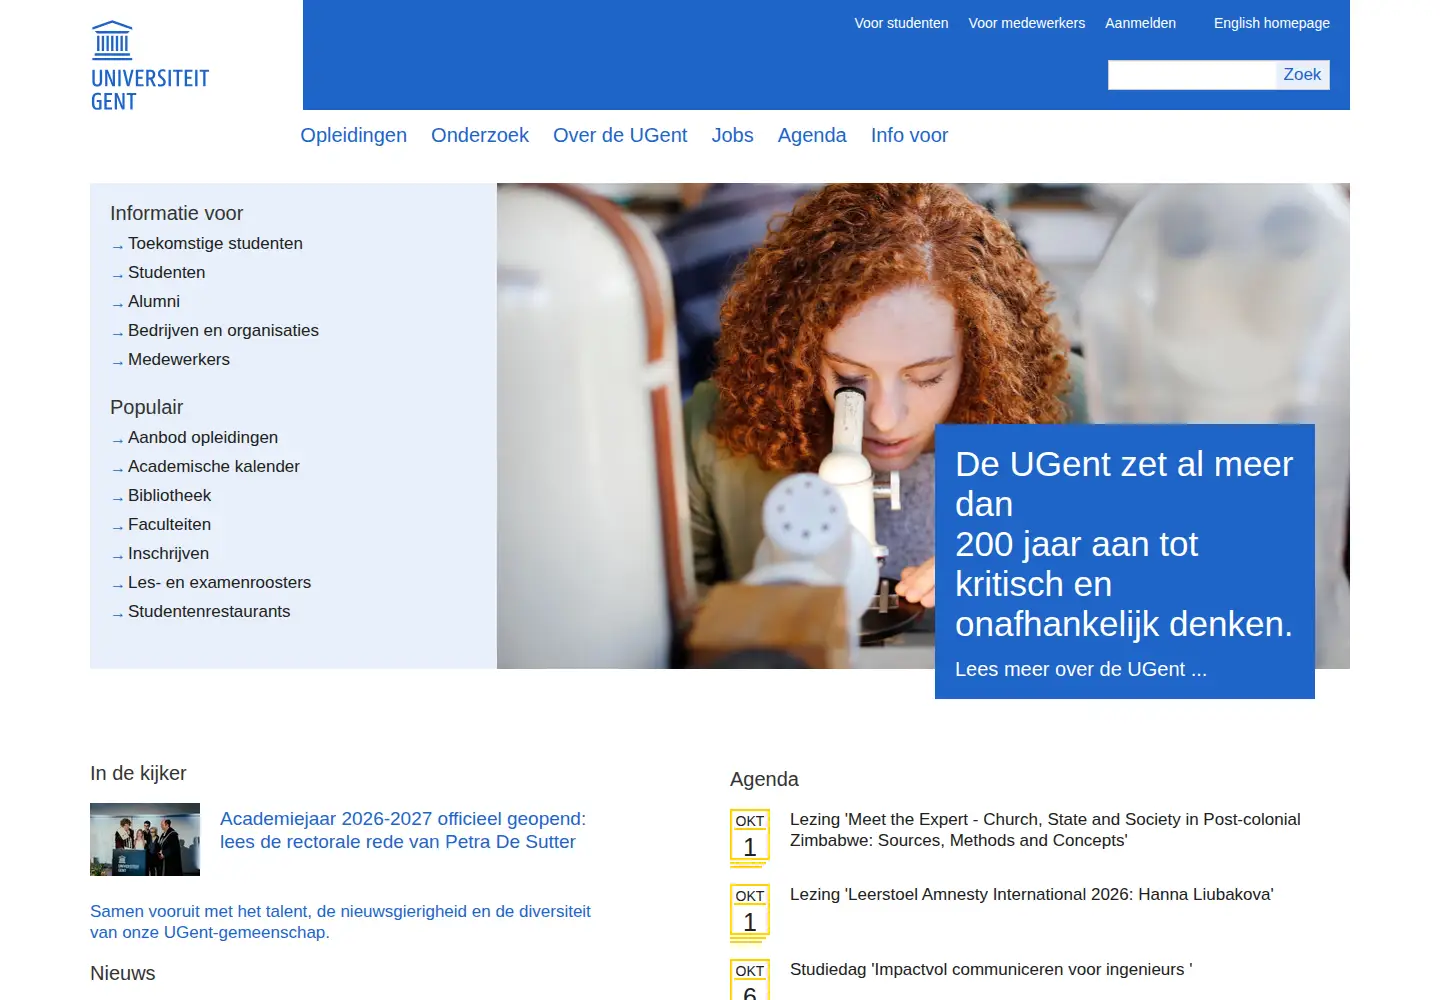The height and width of the screenshot is (1000, 1440).
Task: Open the Info voor menu
Action: pyautogui.click(x=909, y=135)
